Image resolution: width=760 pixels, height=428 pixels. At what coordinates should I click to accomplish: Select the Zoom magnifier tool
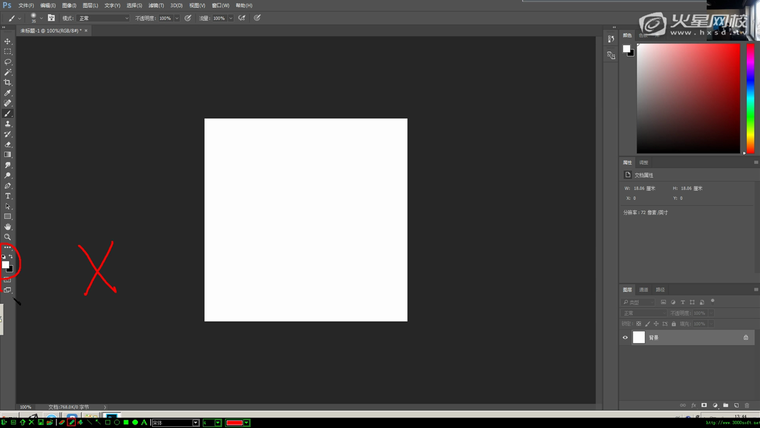[8, 237]
